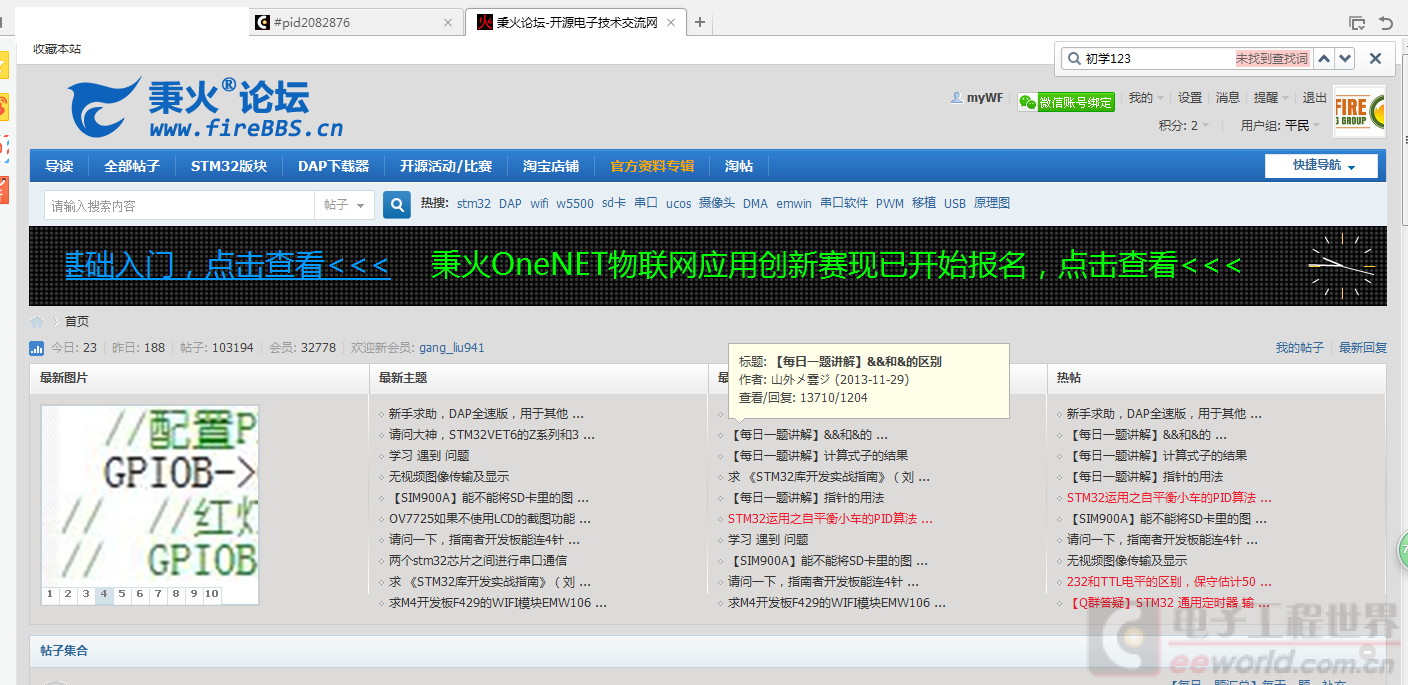Click hot search keyword stm32
The width and height of the screenshot is (1408, 685).
(474, 203)
